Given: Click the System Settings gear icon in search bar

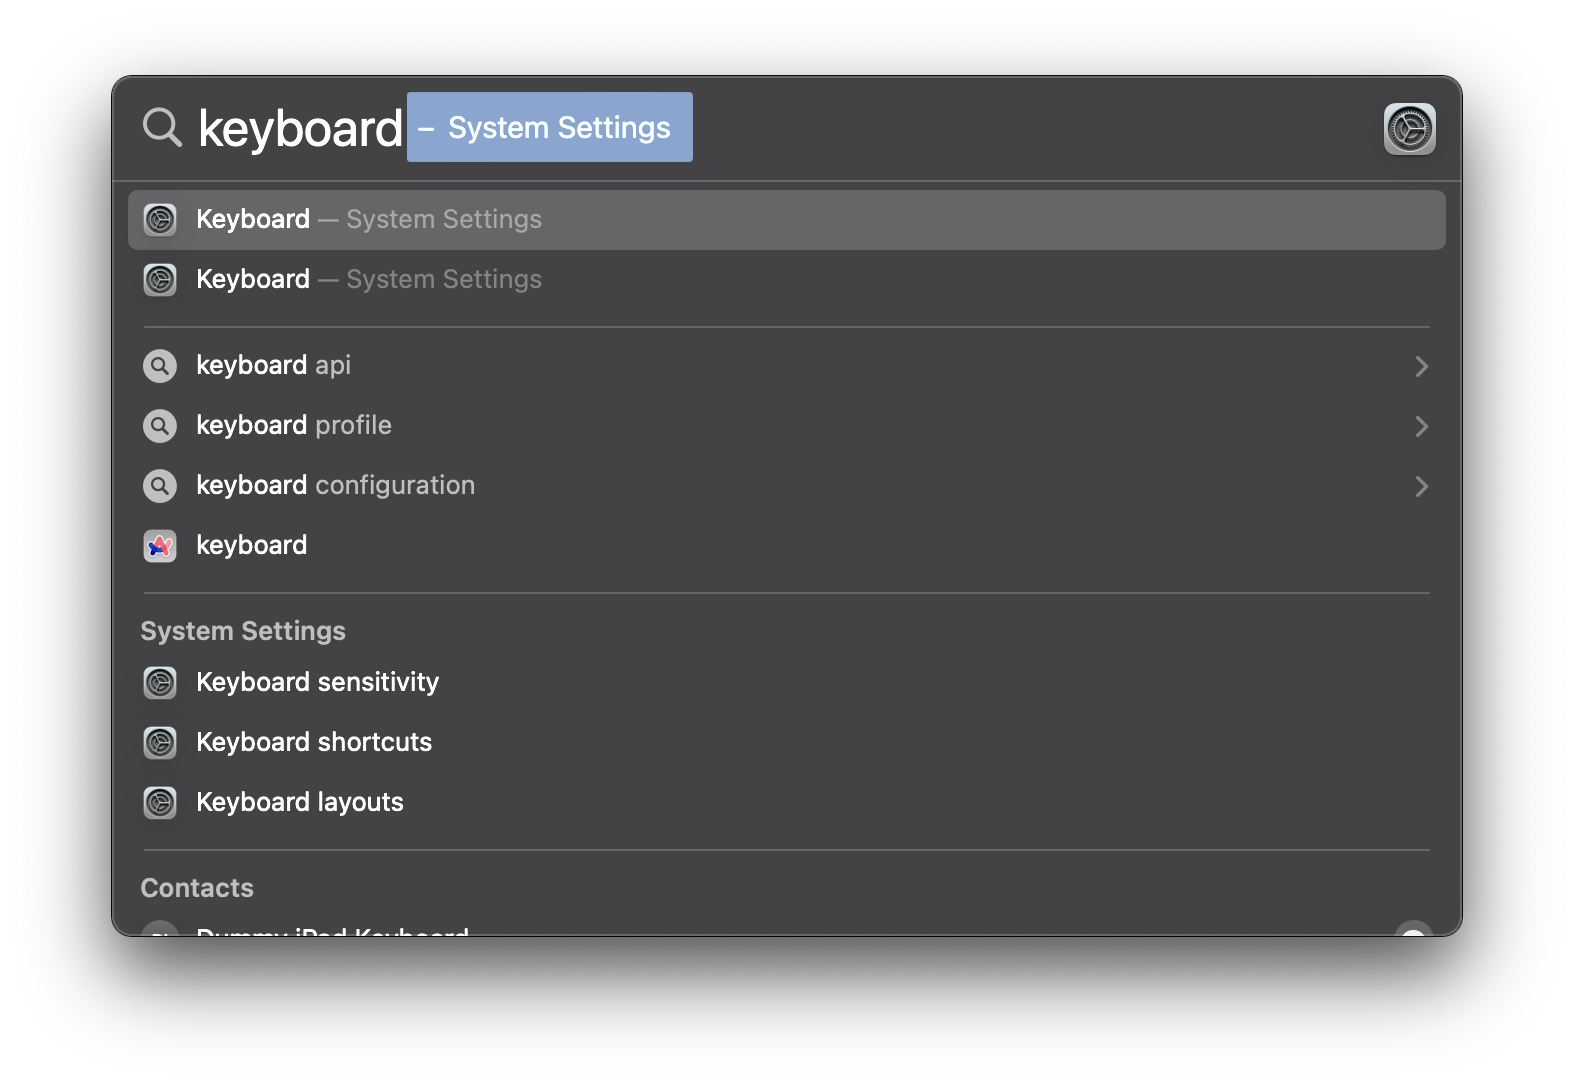Looking at the screenshot, I should 1409,129.
